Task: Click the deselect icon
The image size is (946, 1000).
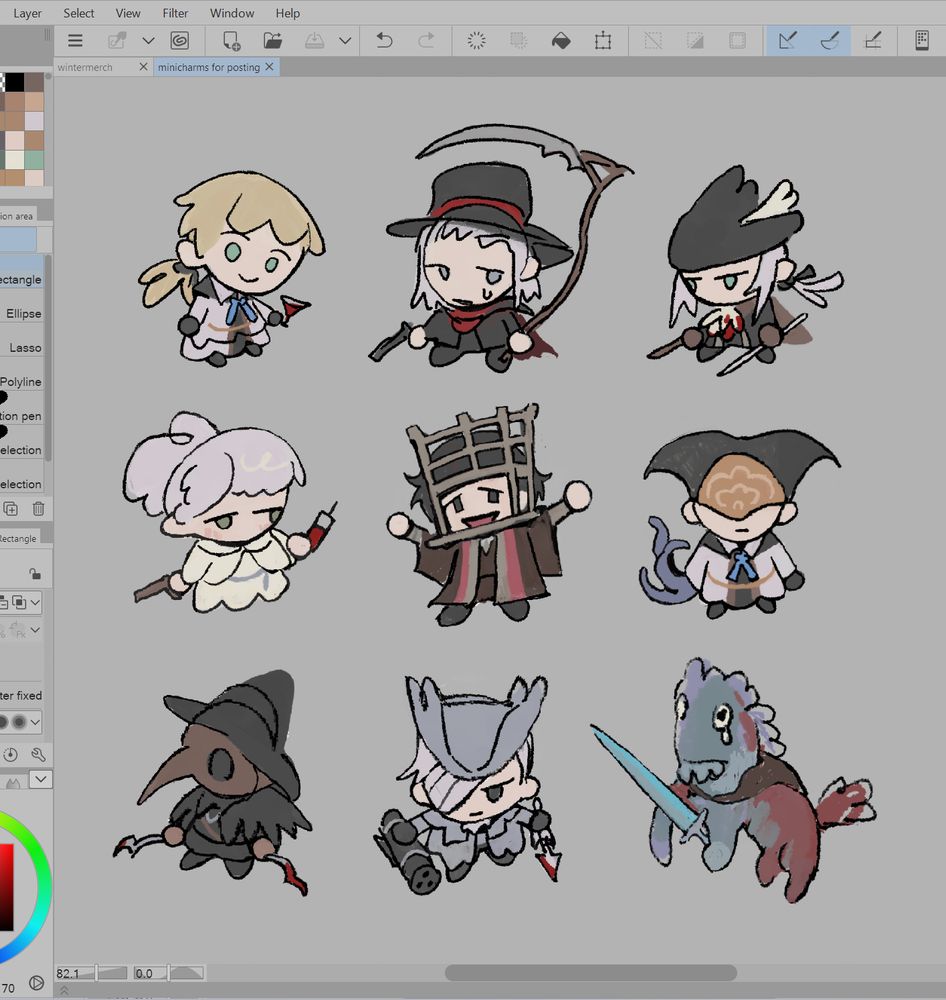Action: 653,41
